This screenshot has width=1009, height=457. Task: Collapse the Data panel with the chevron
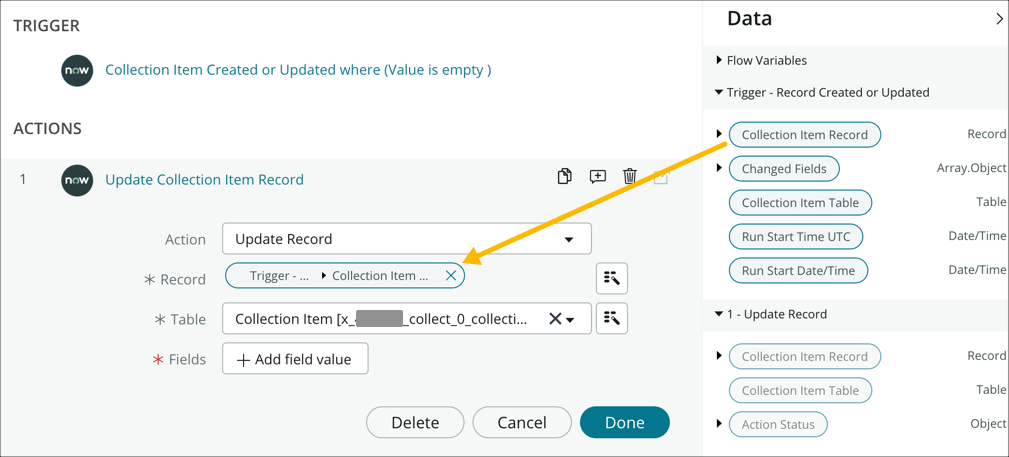click(x=998, y=19)
